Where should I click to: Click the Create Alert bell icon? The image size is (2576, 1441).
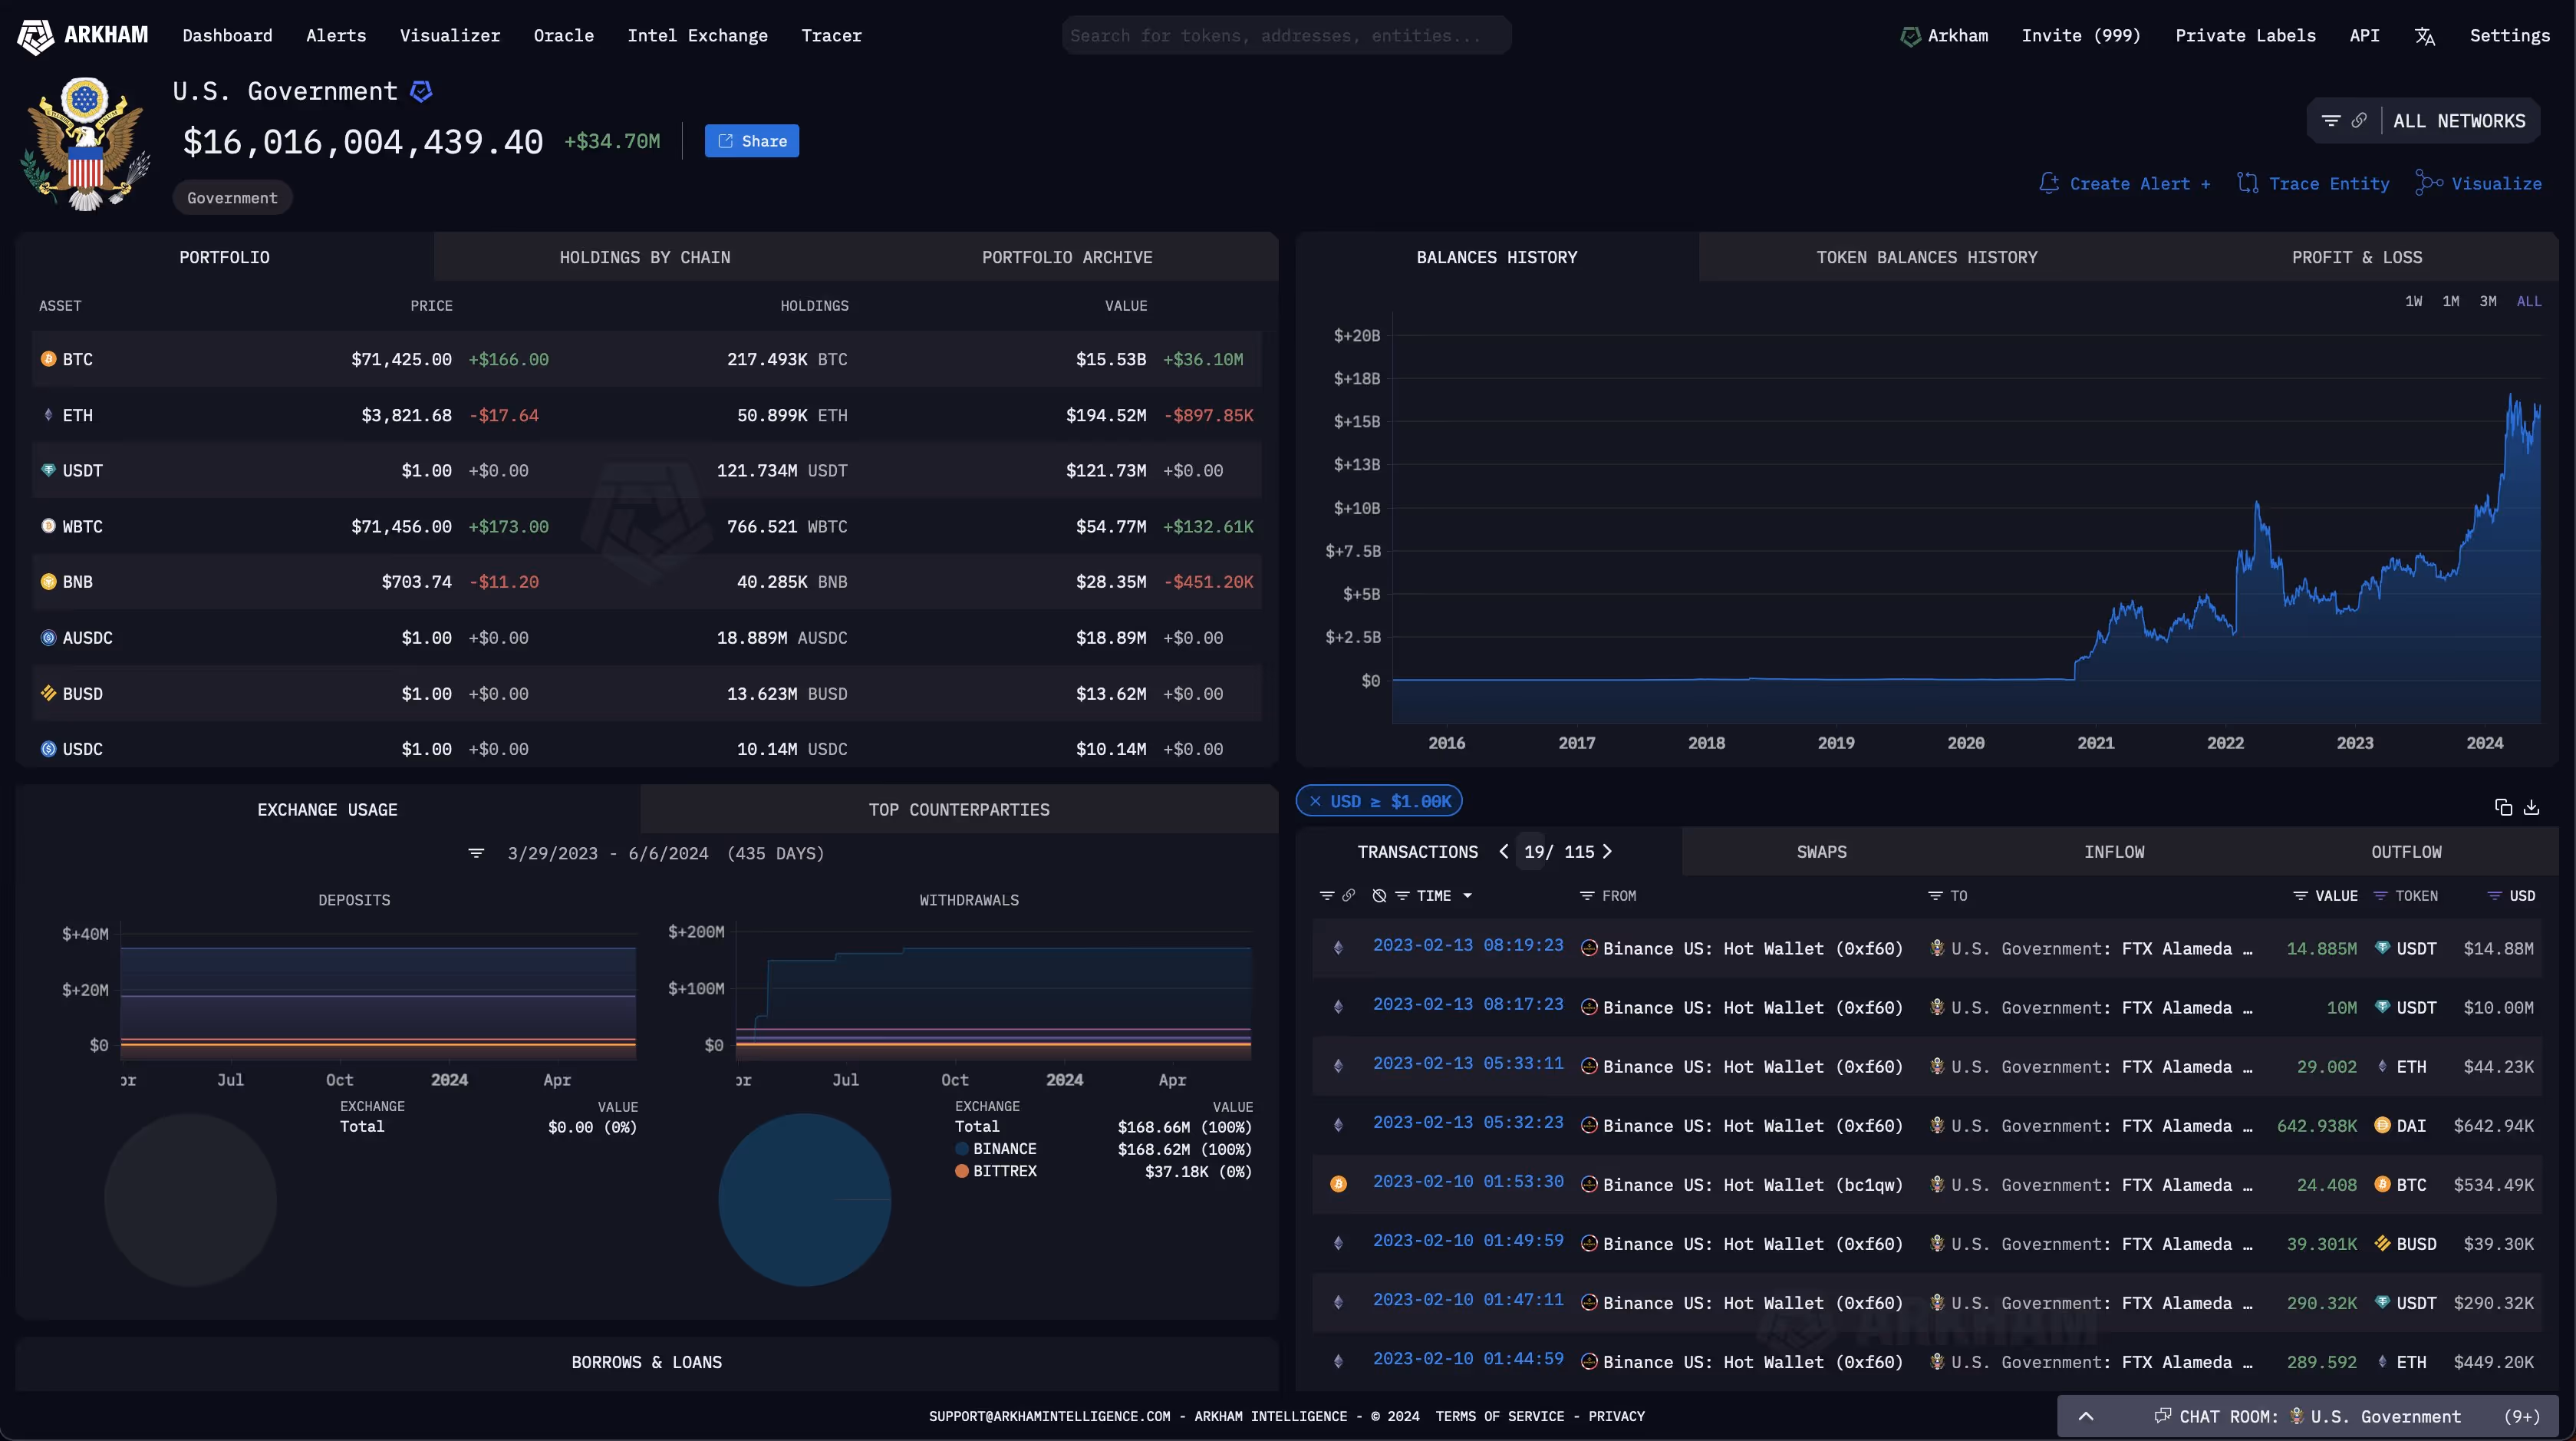[2049, 183]
